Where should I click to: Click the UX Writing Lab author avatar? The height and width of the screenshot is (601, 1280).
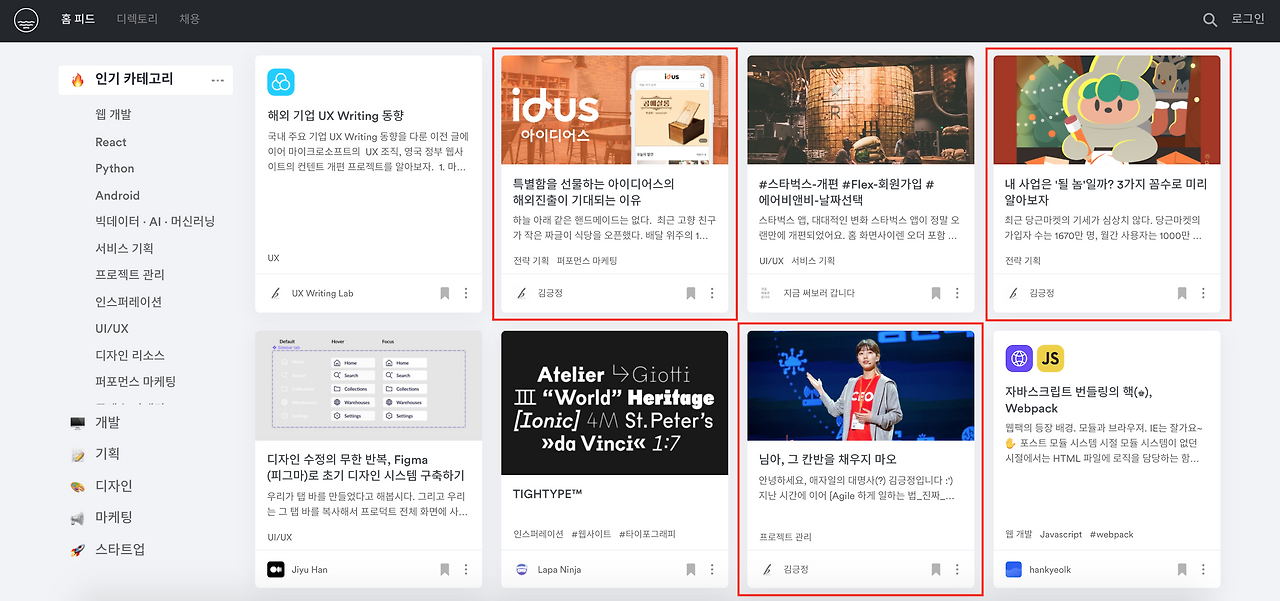click(x=275, y=293)
